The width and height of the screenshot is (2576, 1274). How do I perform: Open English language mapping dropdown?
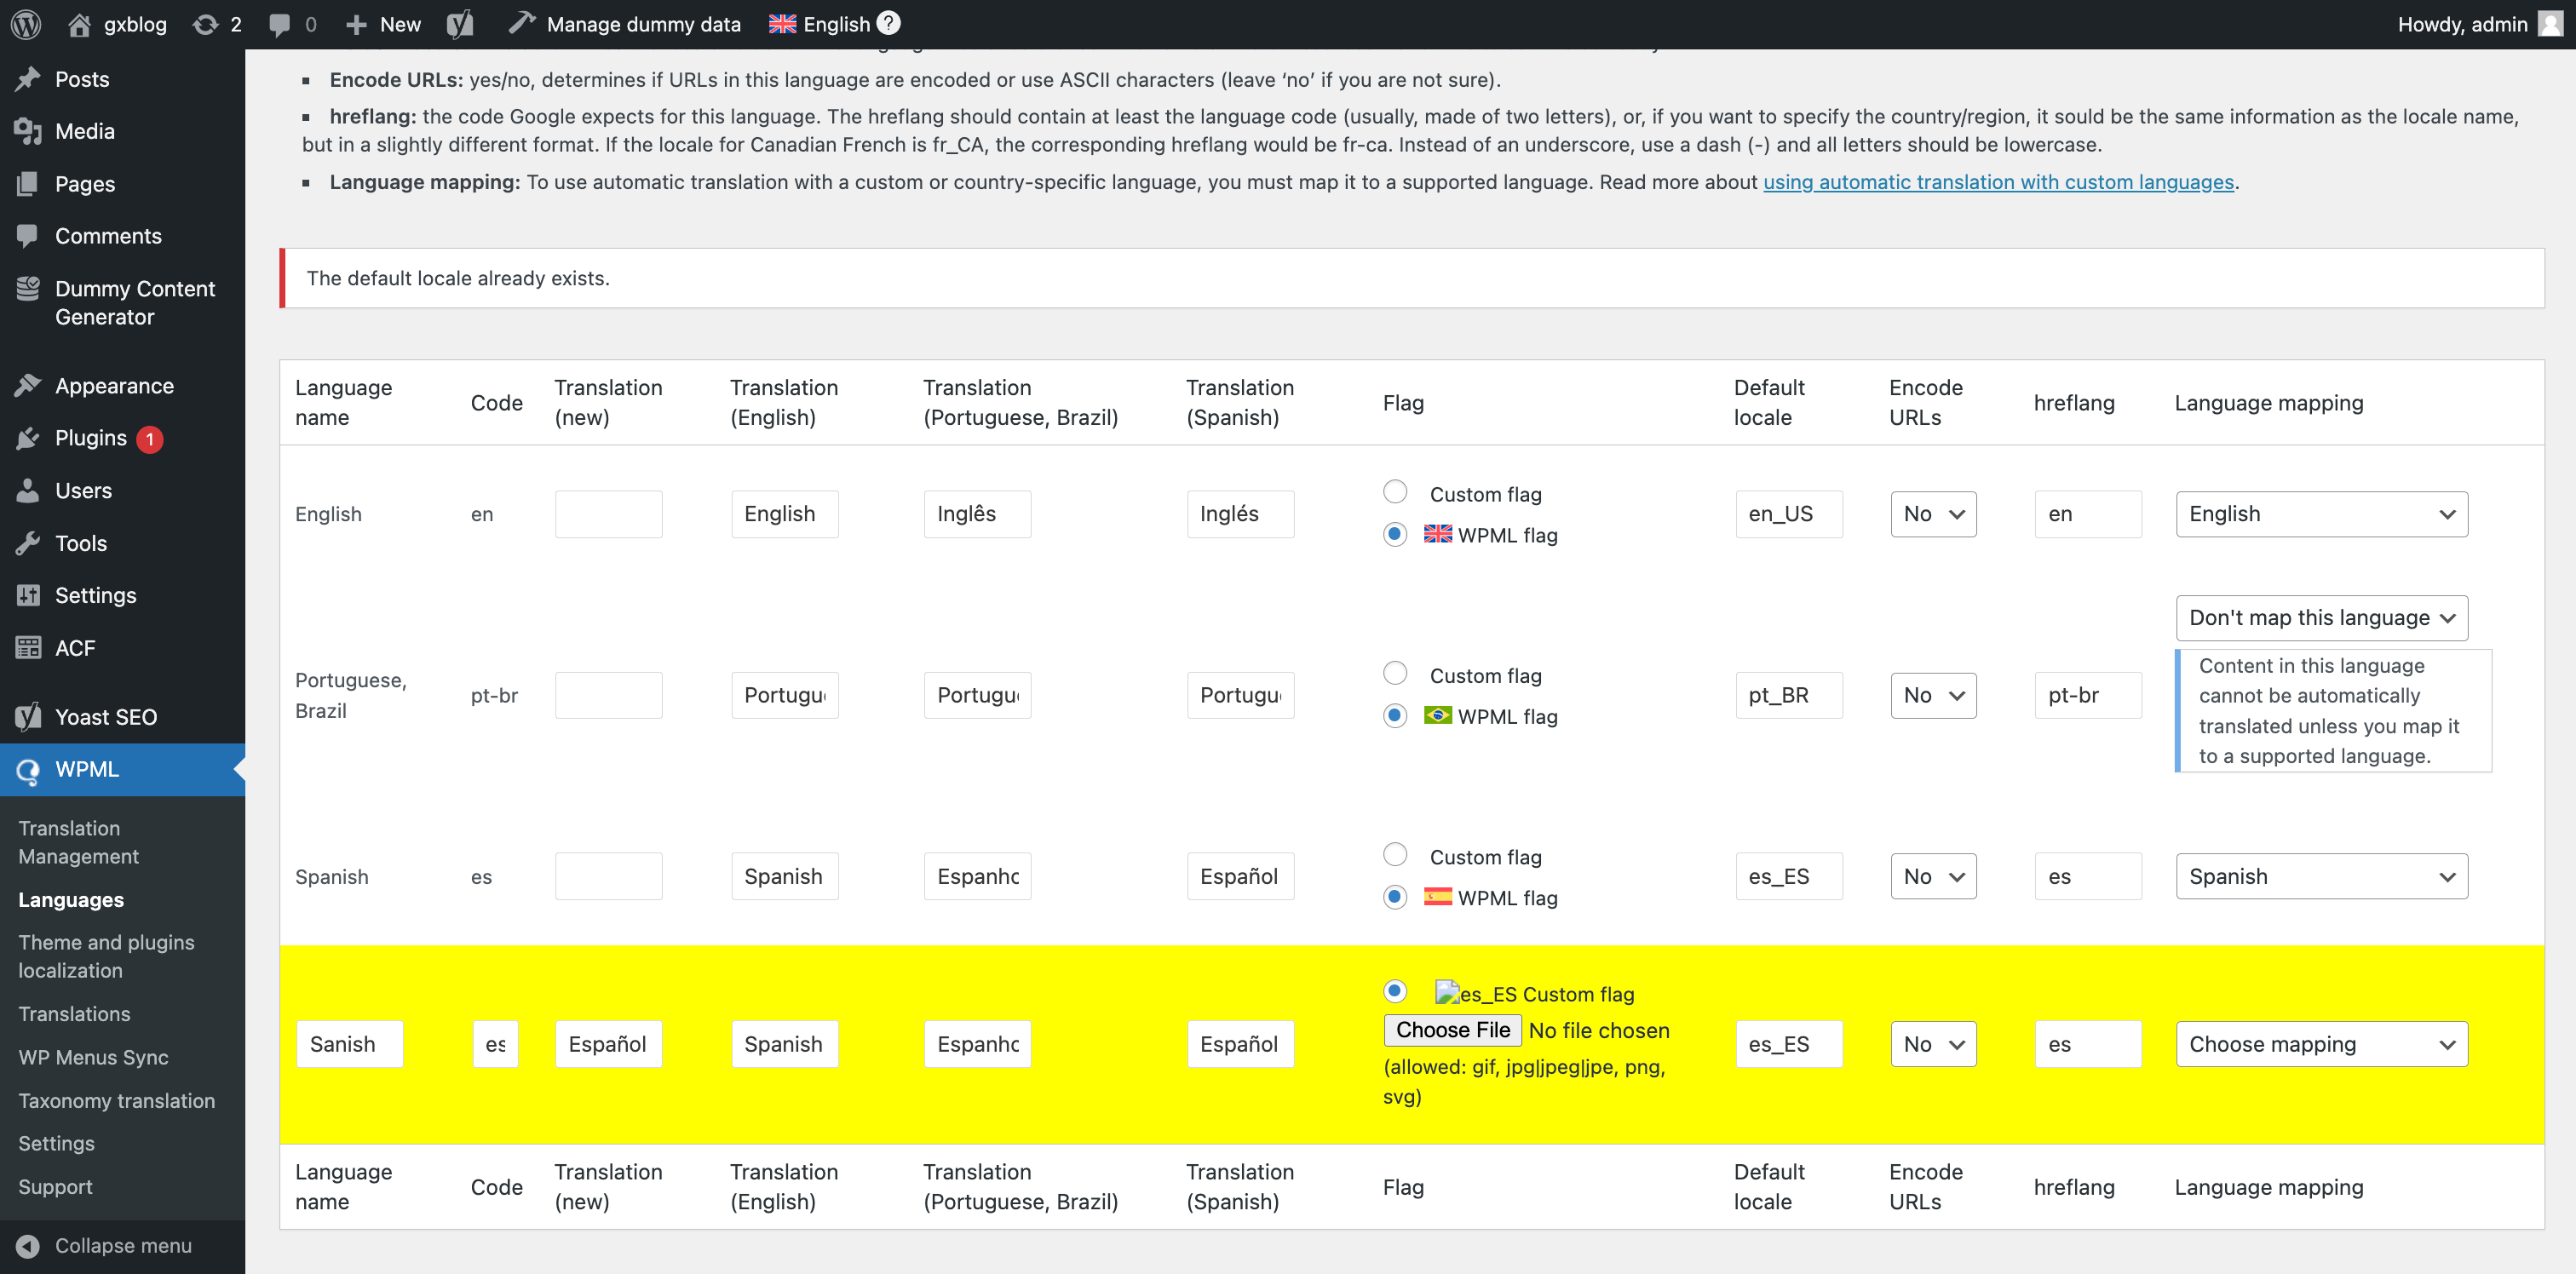(x=2321, y=514)
